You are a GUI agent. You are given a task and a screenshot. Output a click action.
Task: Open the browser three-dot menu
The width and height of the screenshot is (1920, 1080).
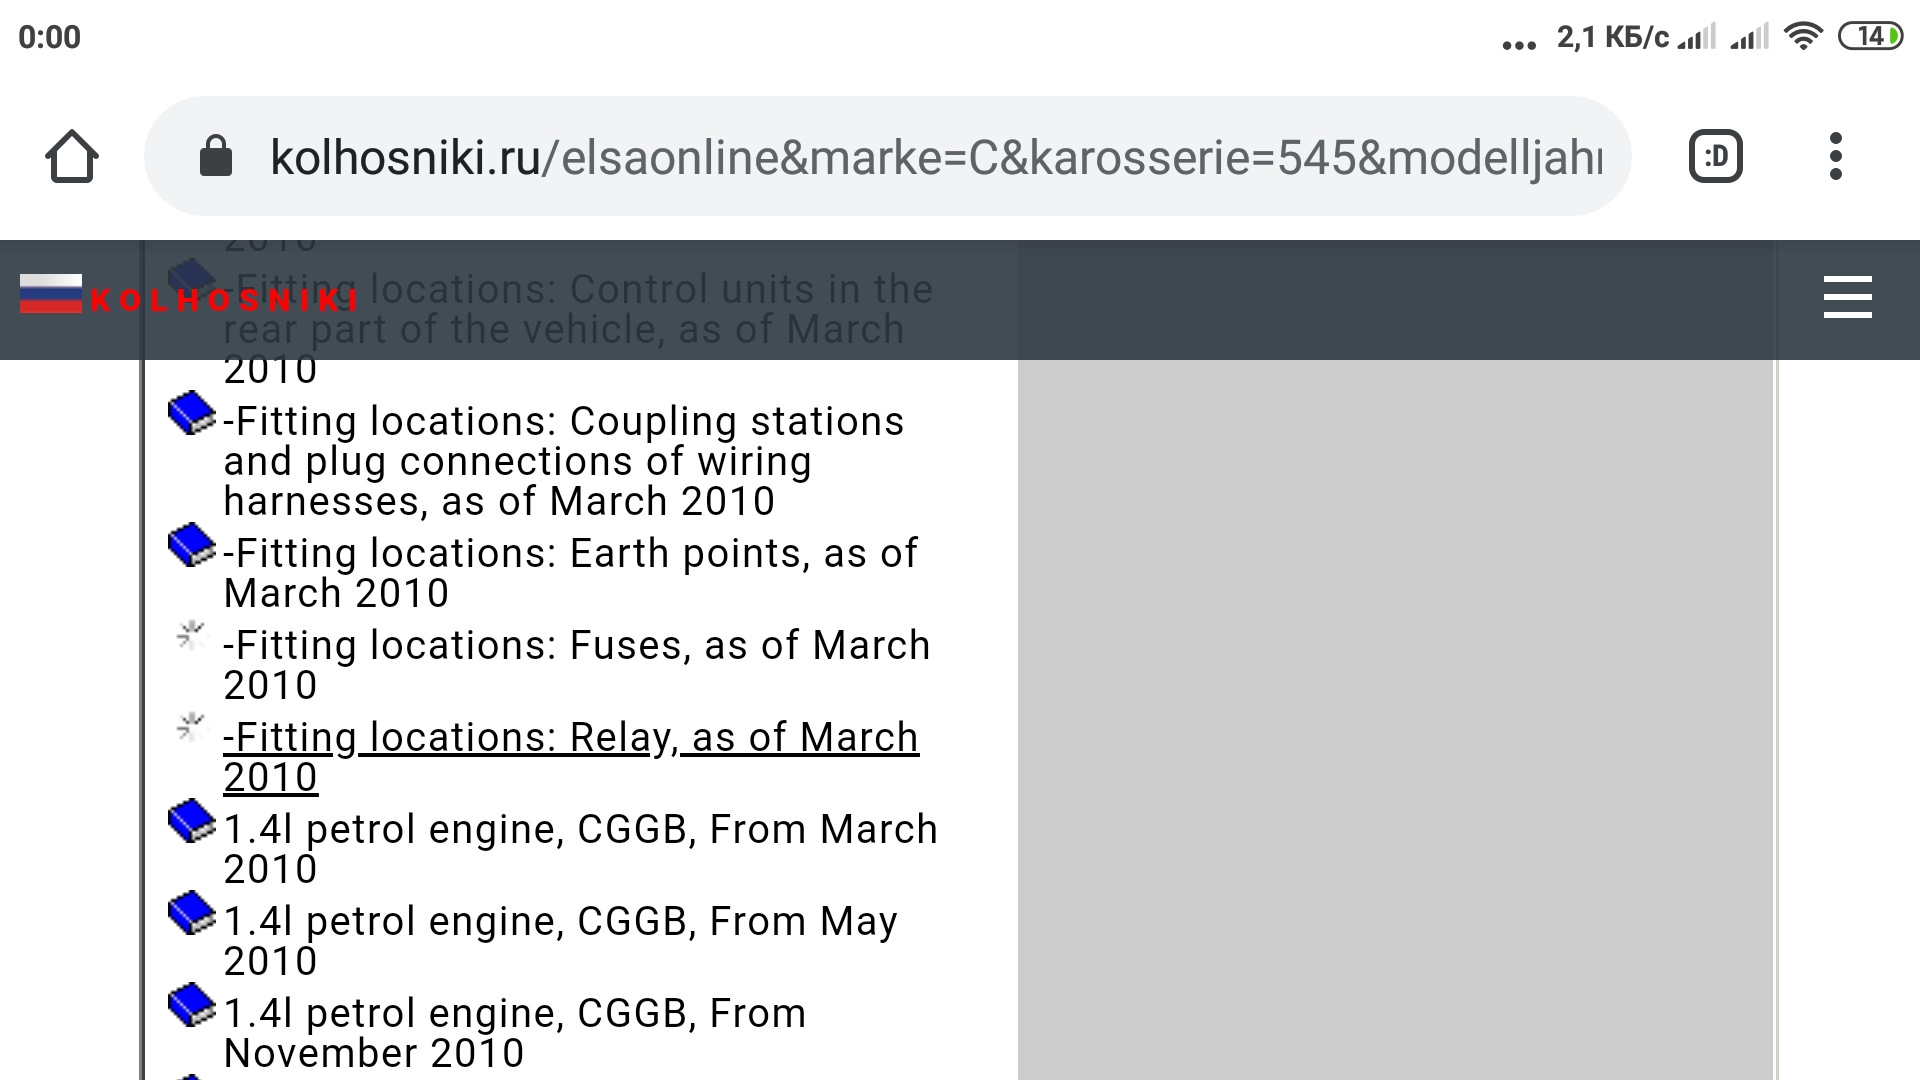point(1835,157)
